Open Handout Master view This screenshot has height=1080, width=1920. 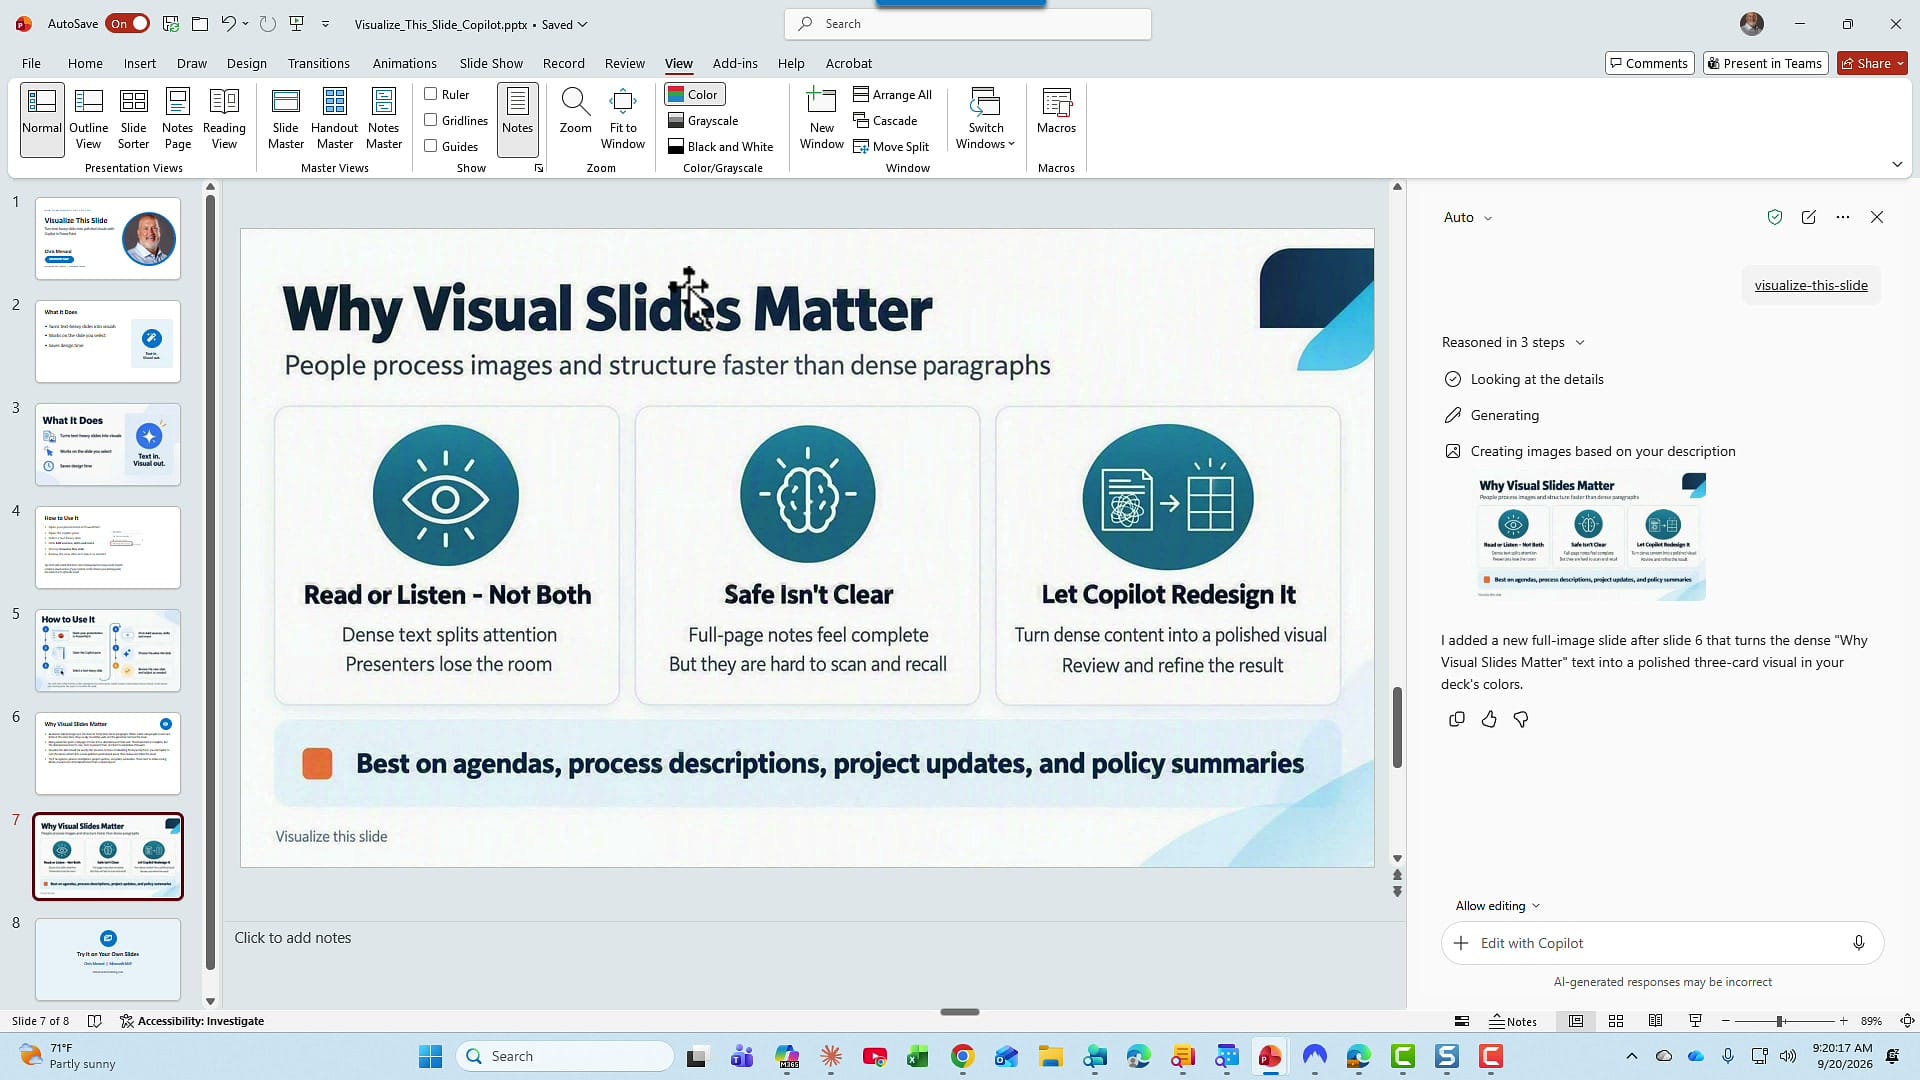334,119
